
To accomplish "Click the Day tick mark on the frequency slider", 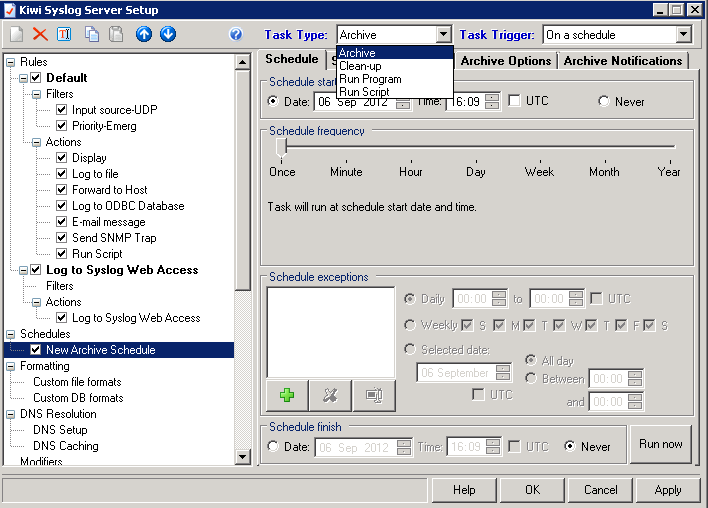I will pos(476,161).
